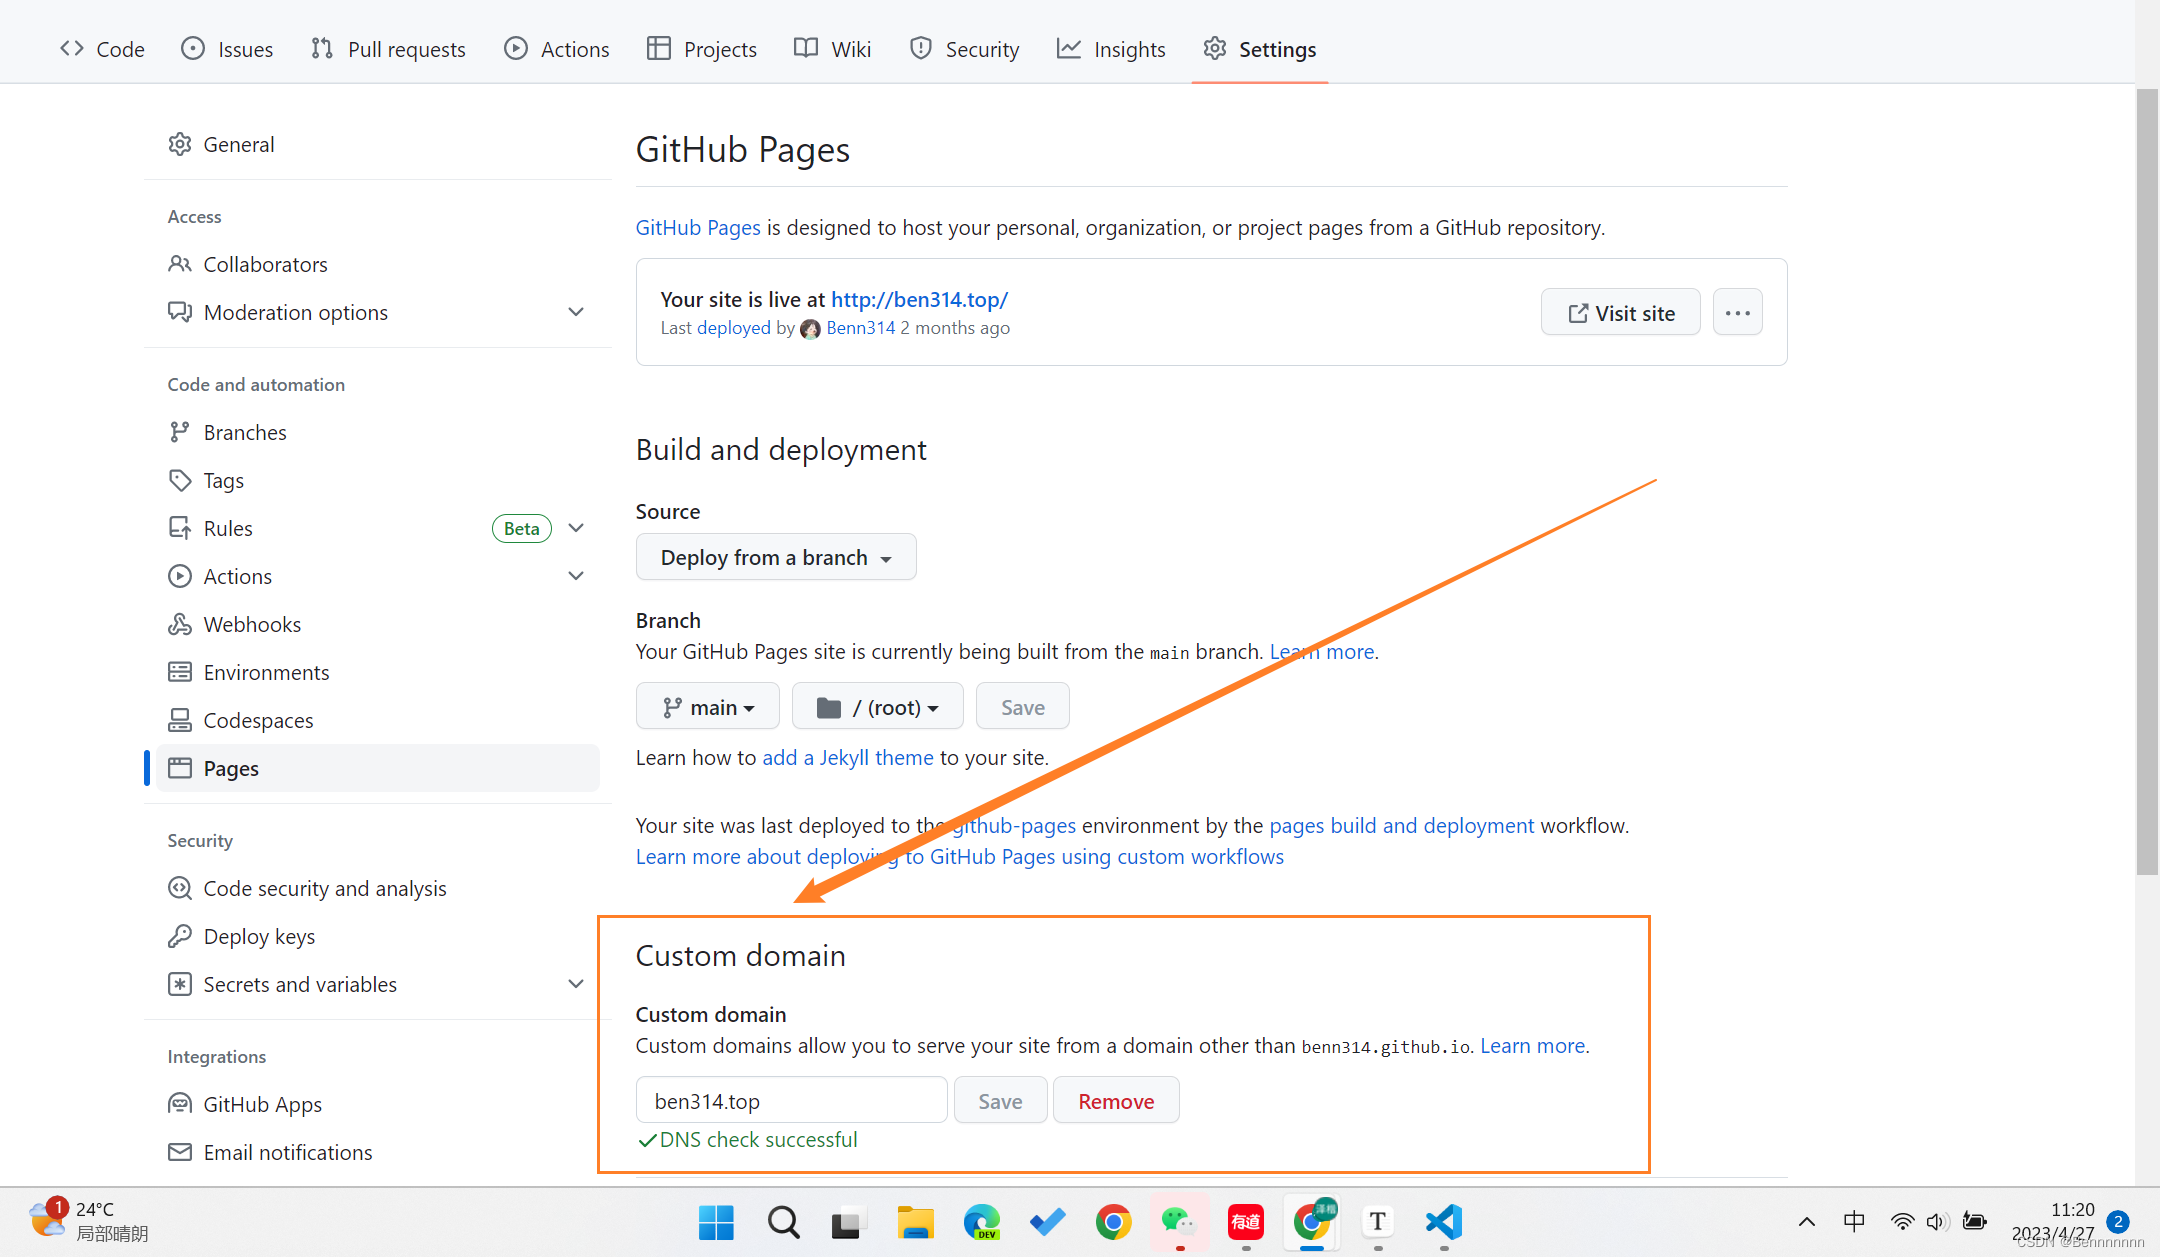This screenshot has height=1257, width=2160.
Task: Open the weather widget on taskbar
Action: (x=88, y=1221)
